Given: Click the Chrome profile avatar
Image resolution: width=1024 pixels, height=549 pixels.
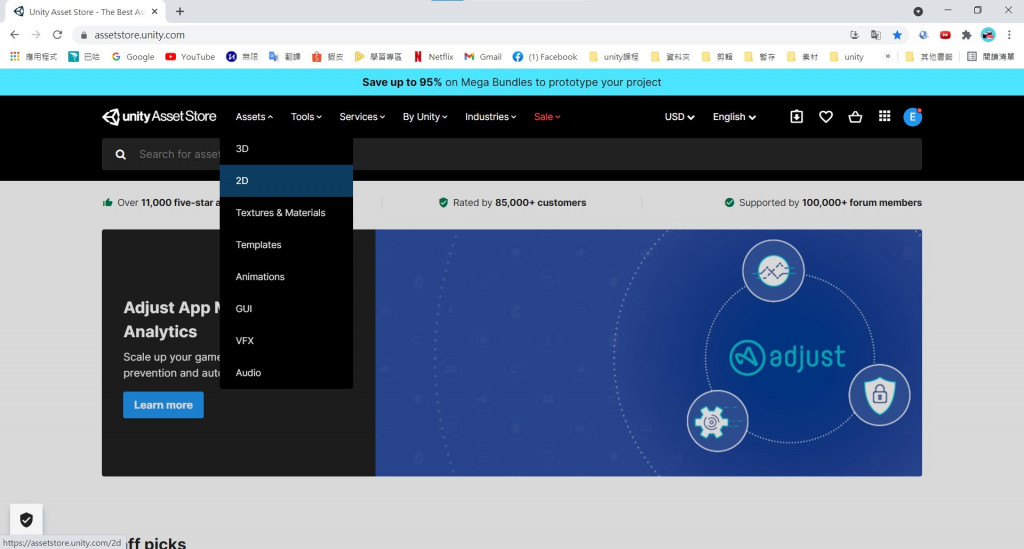Looking at the screenshot, I should pos(988,35).
